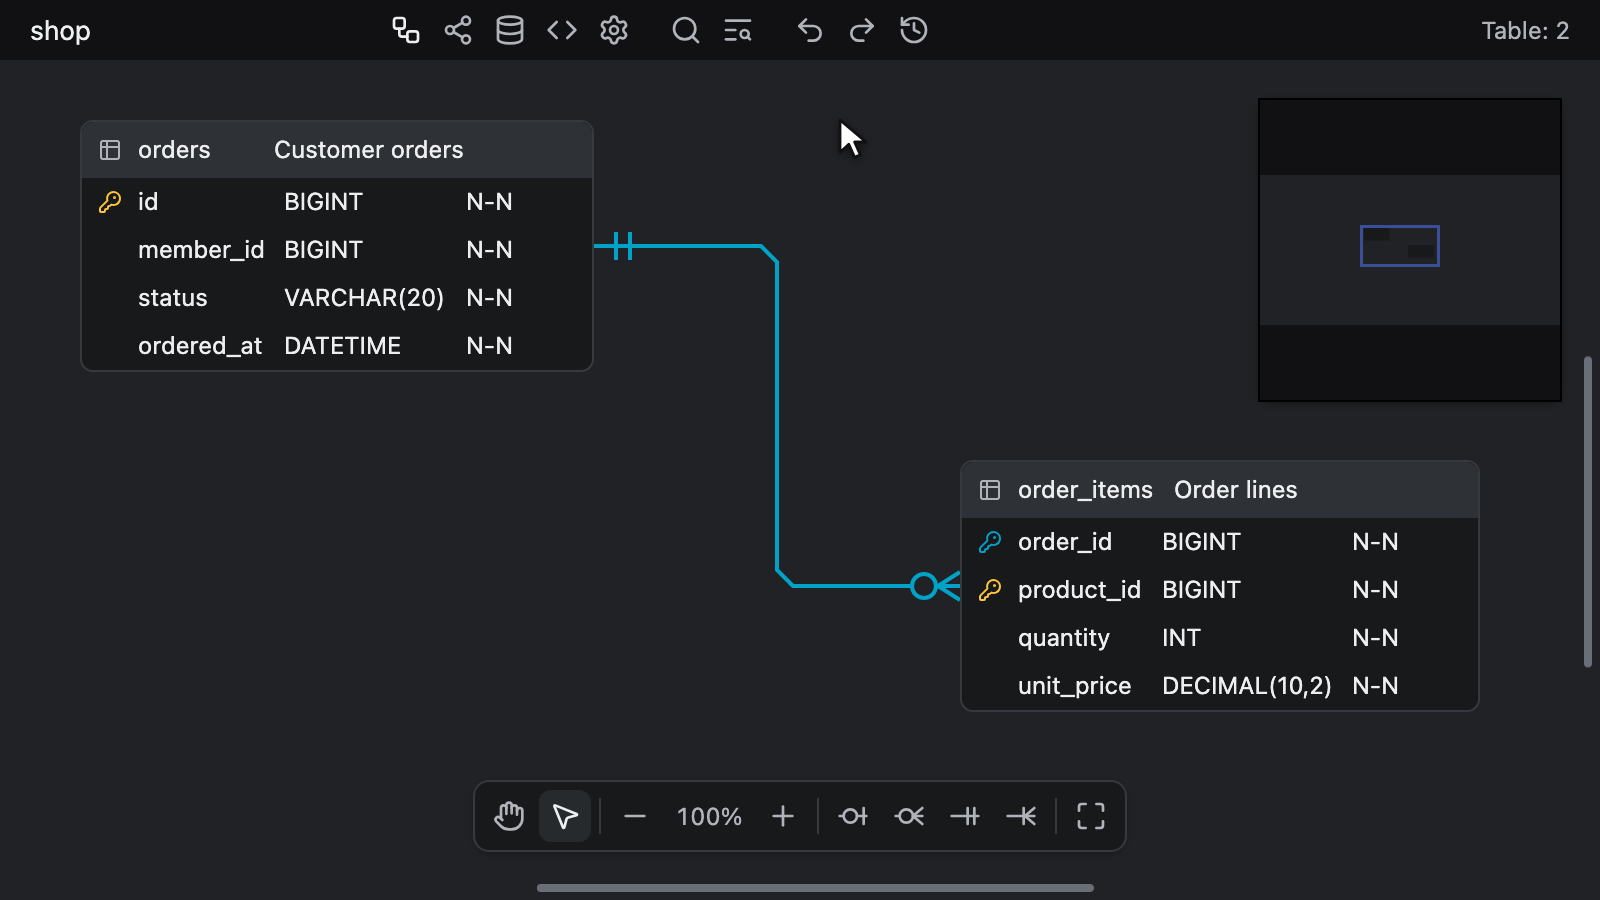
Task: Click the minimap viewport rectangle
Action: tap(1399, 246)
